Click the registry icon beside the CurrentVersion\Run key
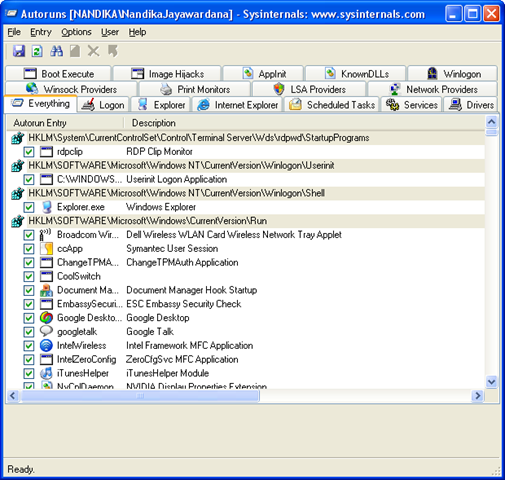This screenshot has height=480, width=505. 18,221
